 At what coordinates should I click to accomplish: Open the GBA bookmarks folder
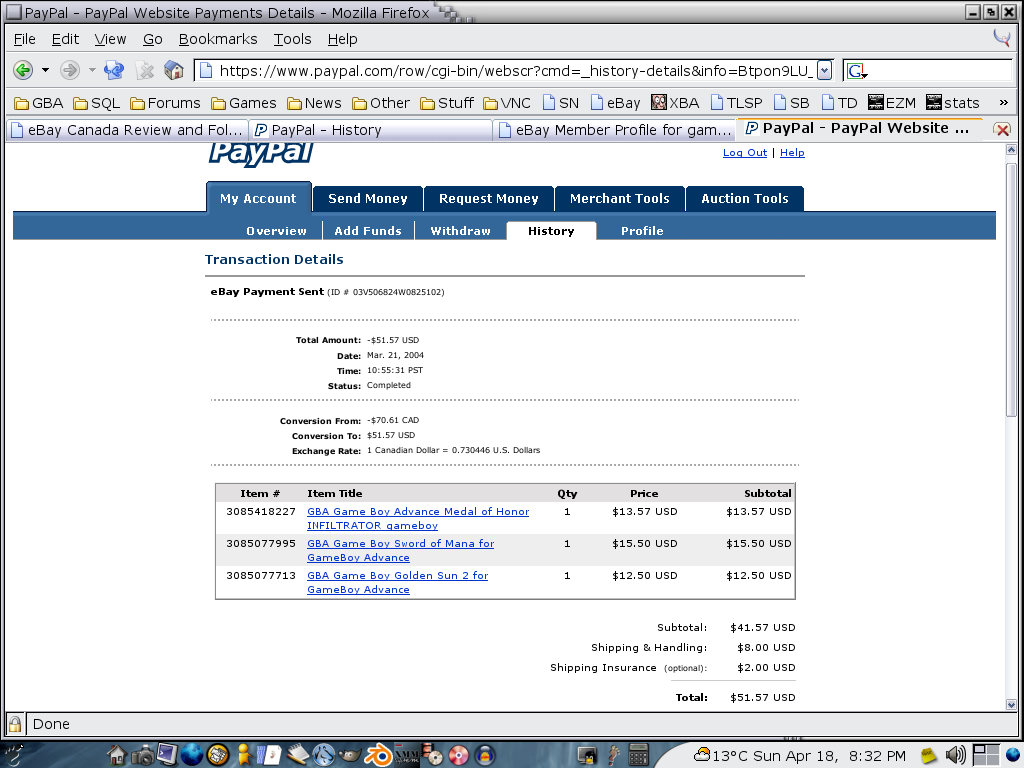click(39, 103)
